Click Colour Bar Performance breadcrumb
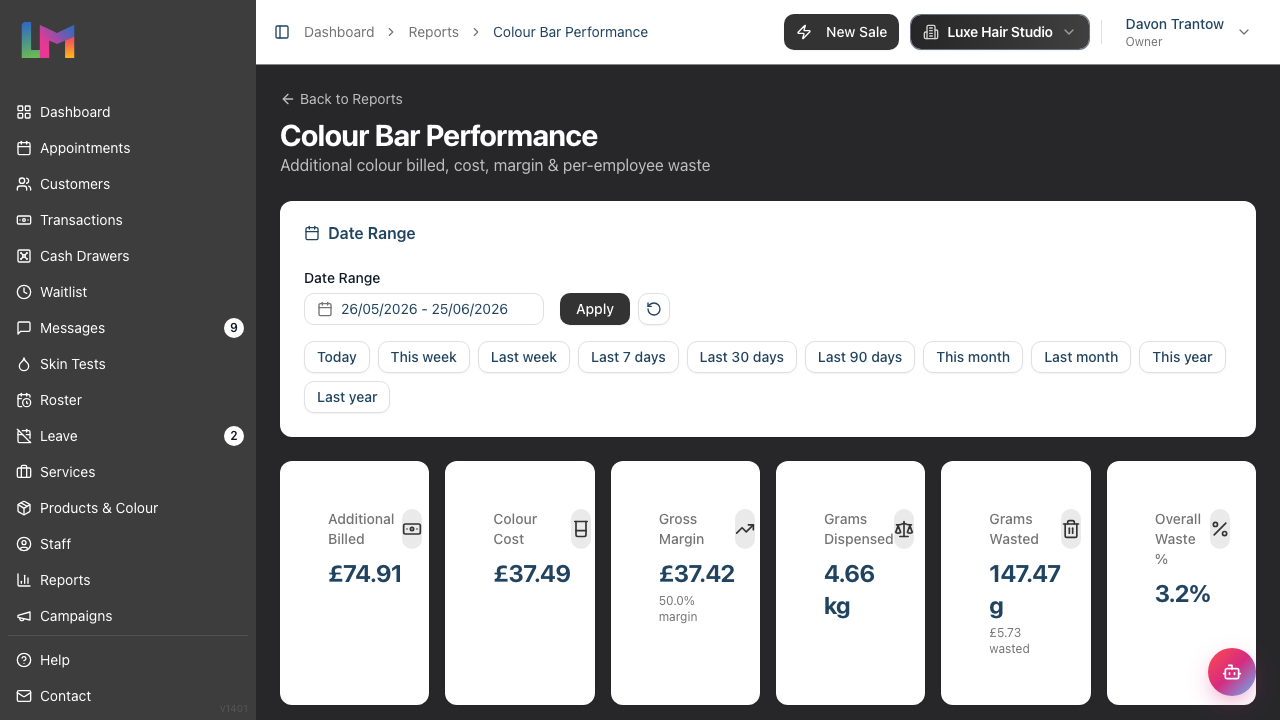The height and width of the screenshot is (720, 1280). (570, 32)
